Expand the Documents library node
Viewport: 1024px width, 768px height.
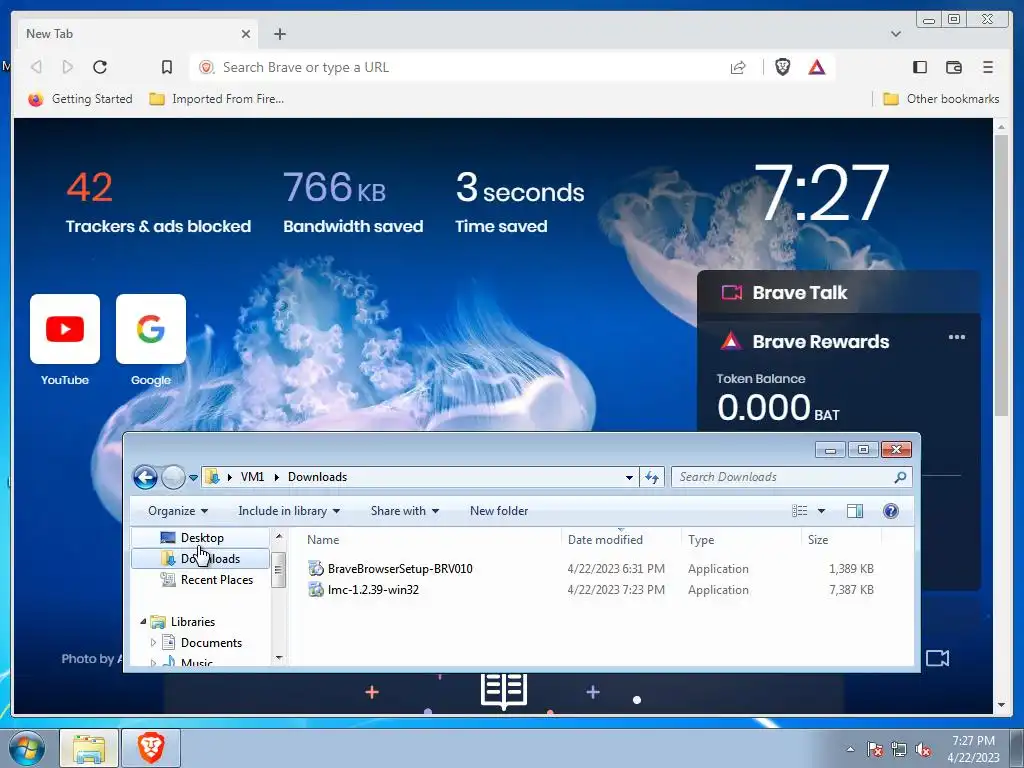pos(153,643)
